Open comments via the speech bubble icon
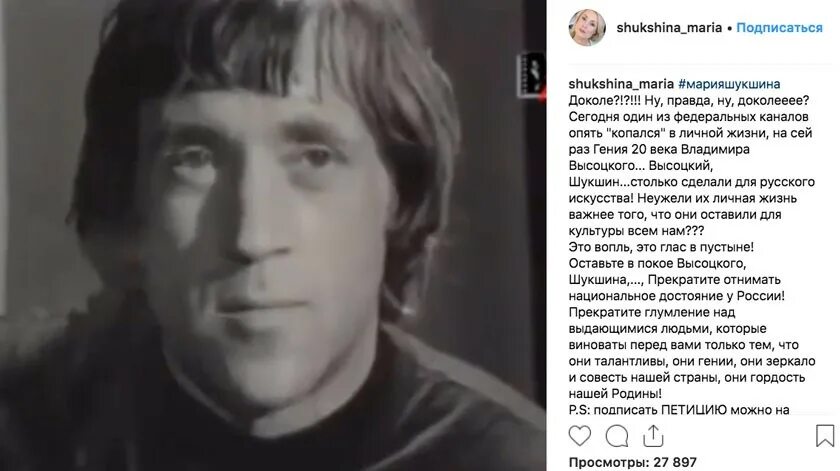The width and height of the screenshot is (840, 471). click(617, 436)
